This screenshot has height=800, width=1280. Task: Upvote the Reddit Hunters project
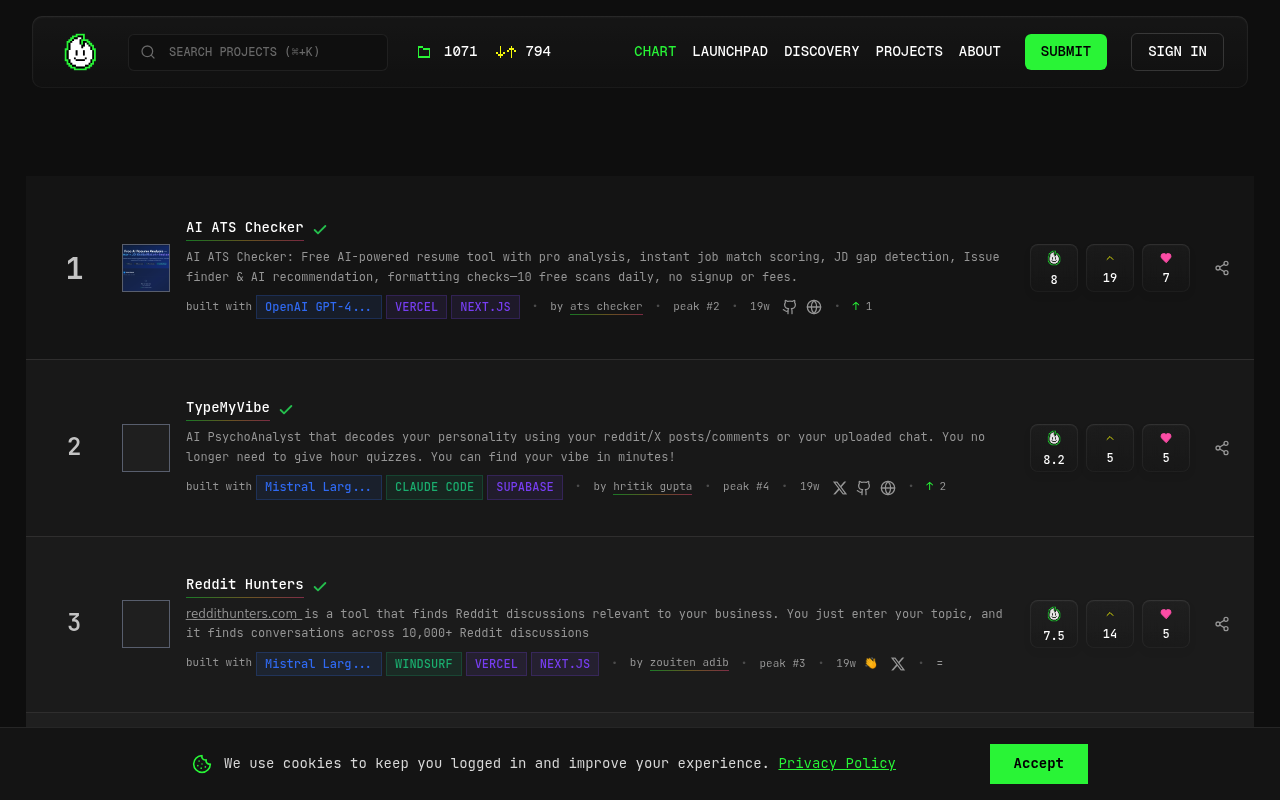click(1110, 624)
